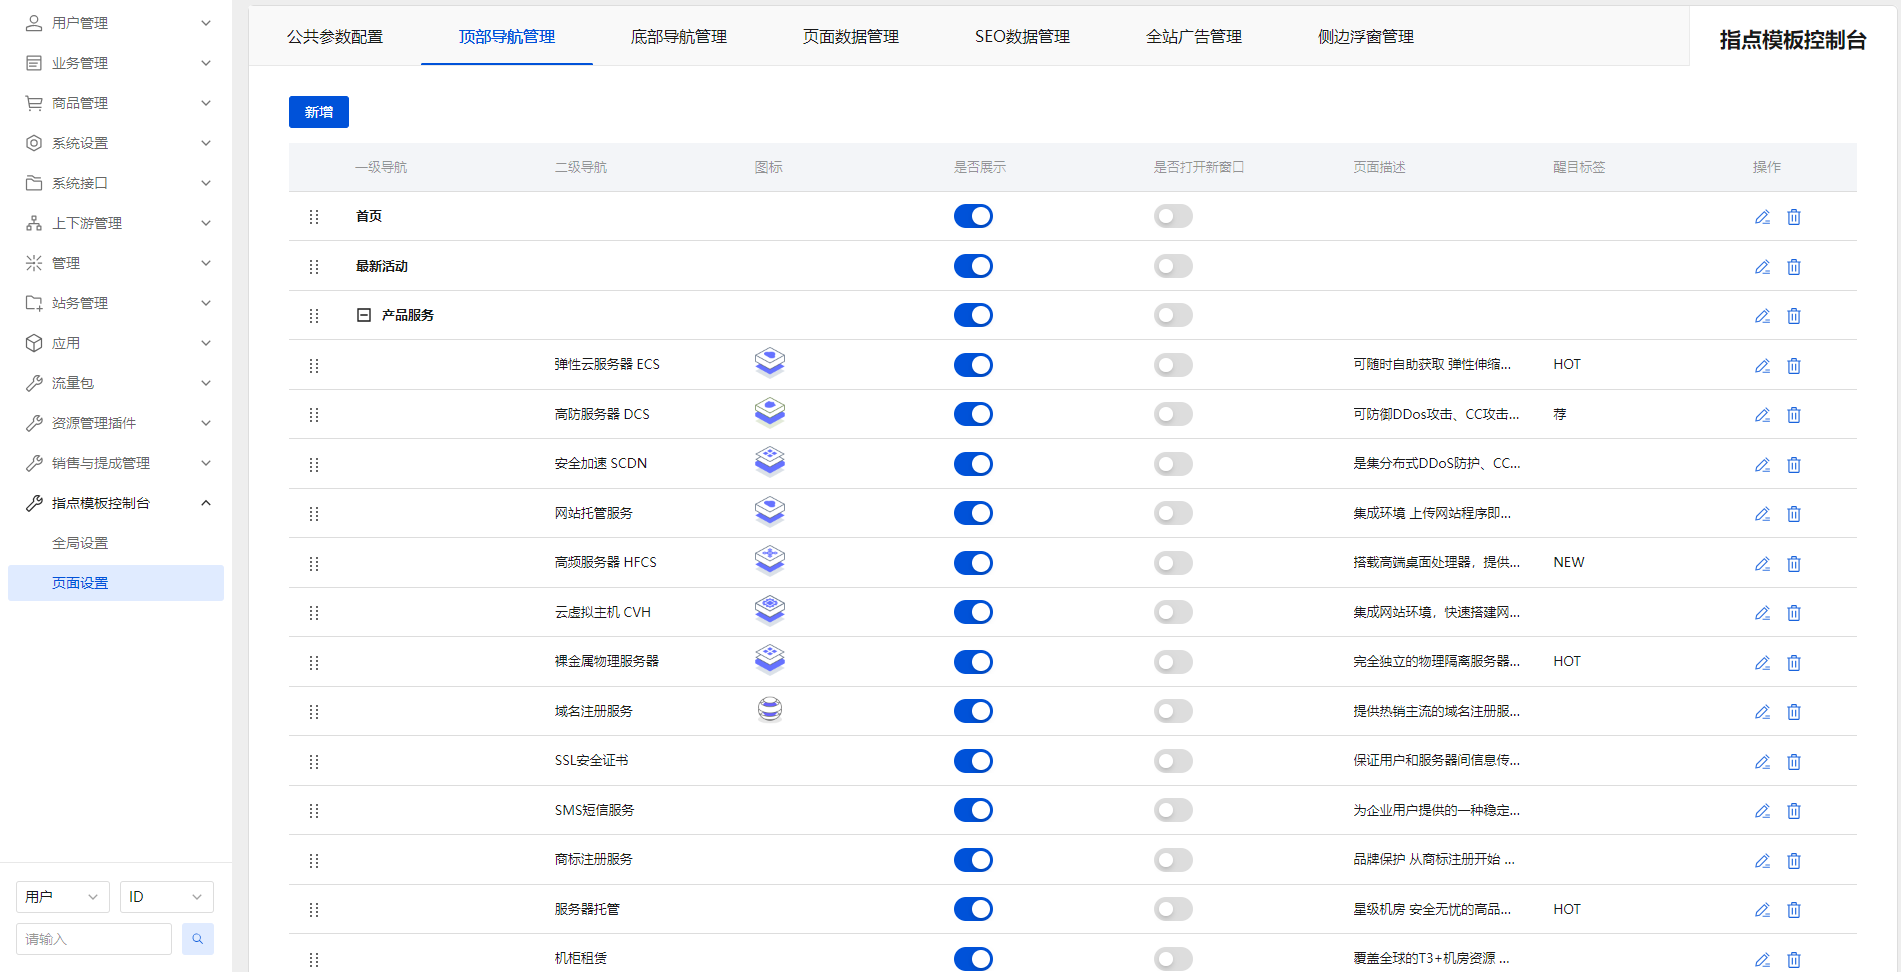Delete the SMS短信服务 entry
Screen dimensions: 1901x972
tap(1794, 811)
